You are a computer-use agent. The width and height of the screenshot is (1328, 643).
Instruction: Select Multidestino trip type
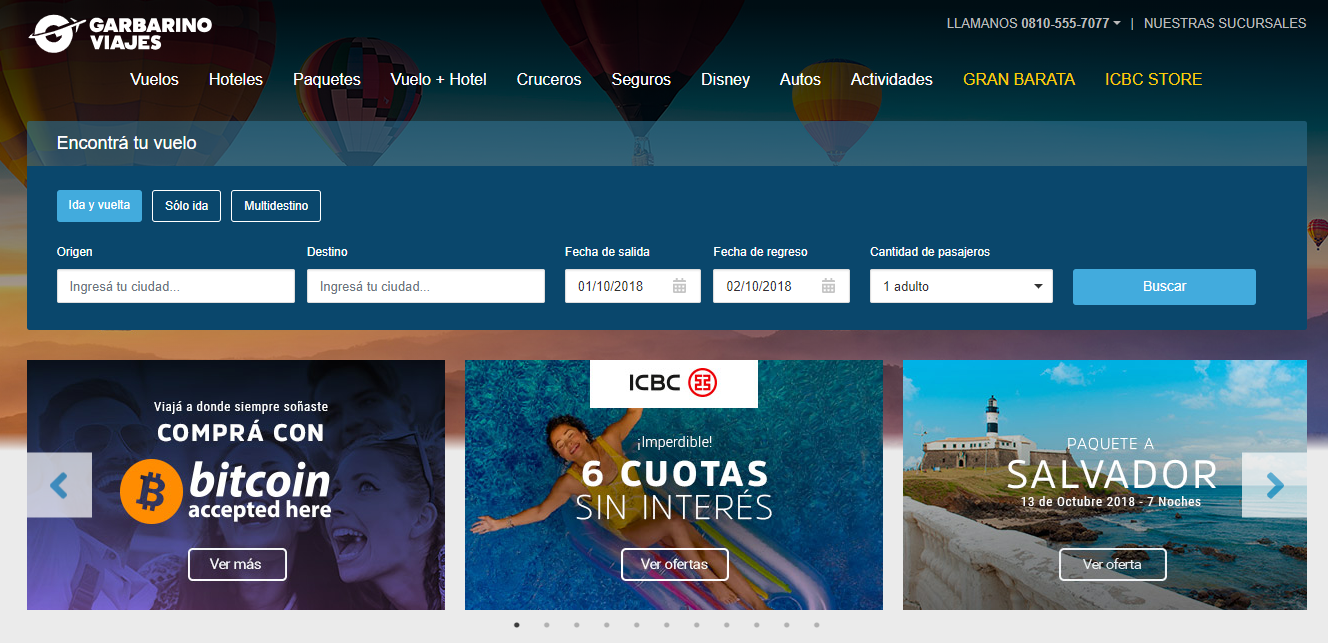[276, 206]
